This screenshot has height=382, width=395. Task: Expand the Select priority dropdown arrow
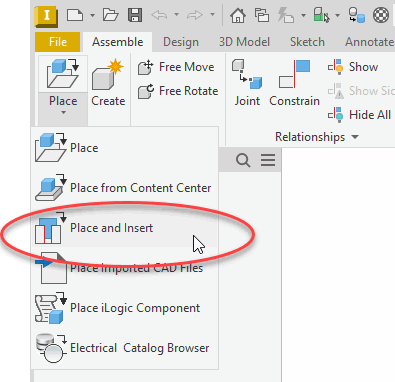[x=337, y=15]
